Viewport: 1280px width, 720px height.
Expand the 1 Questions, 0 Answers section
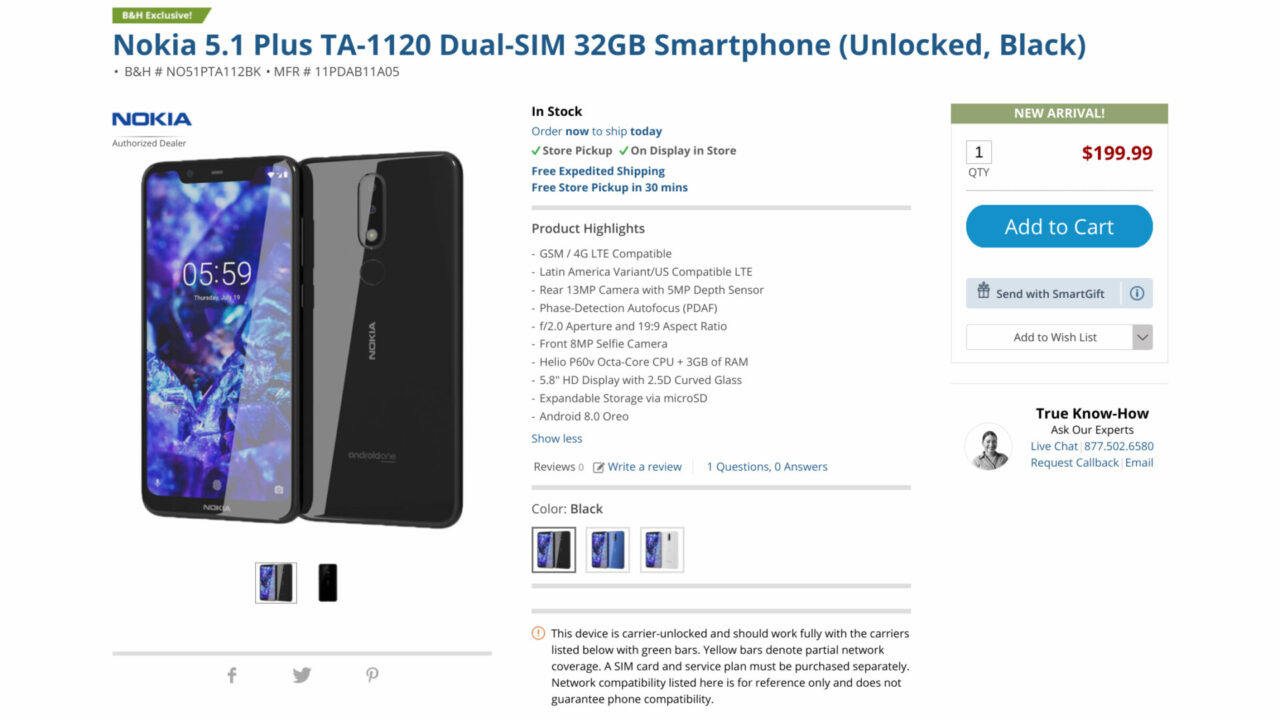766,466
